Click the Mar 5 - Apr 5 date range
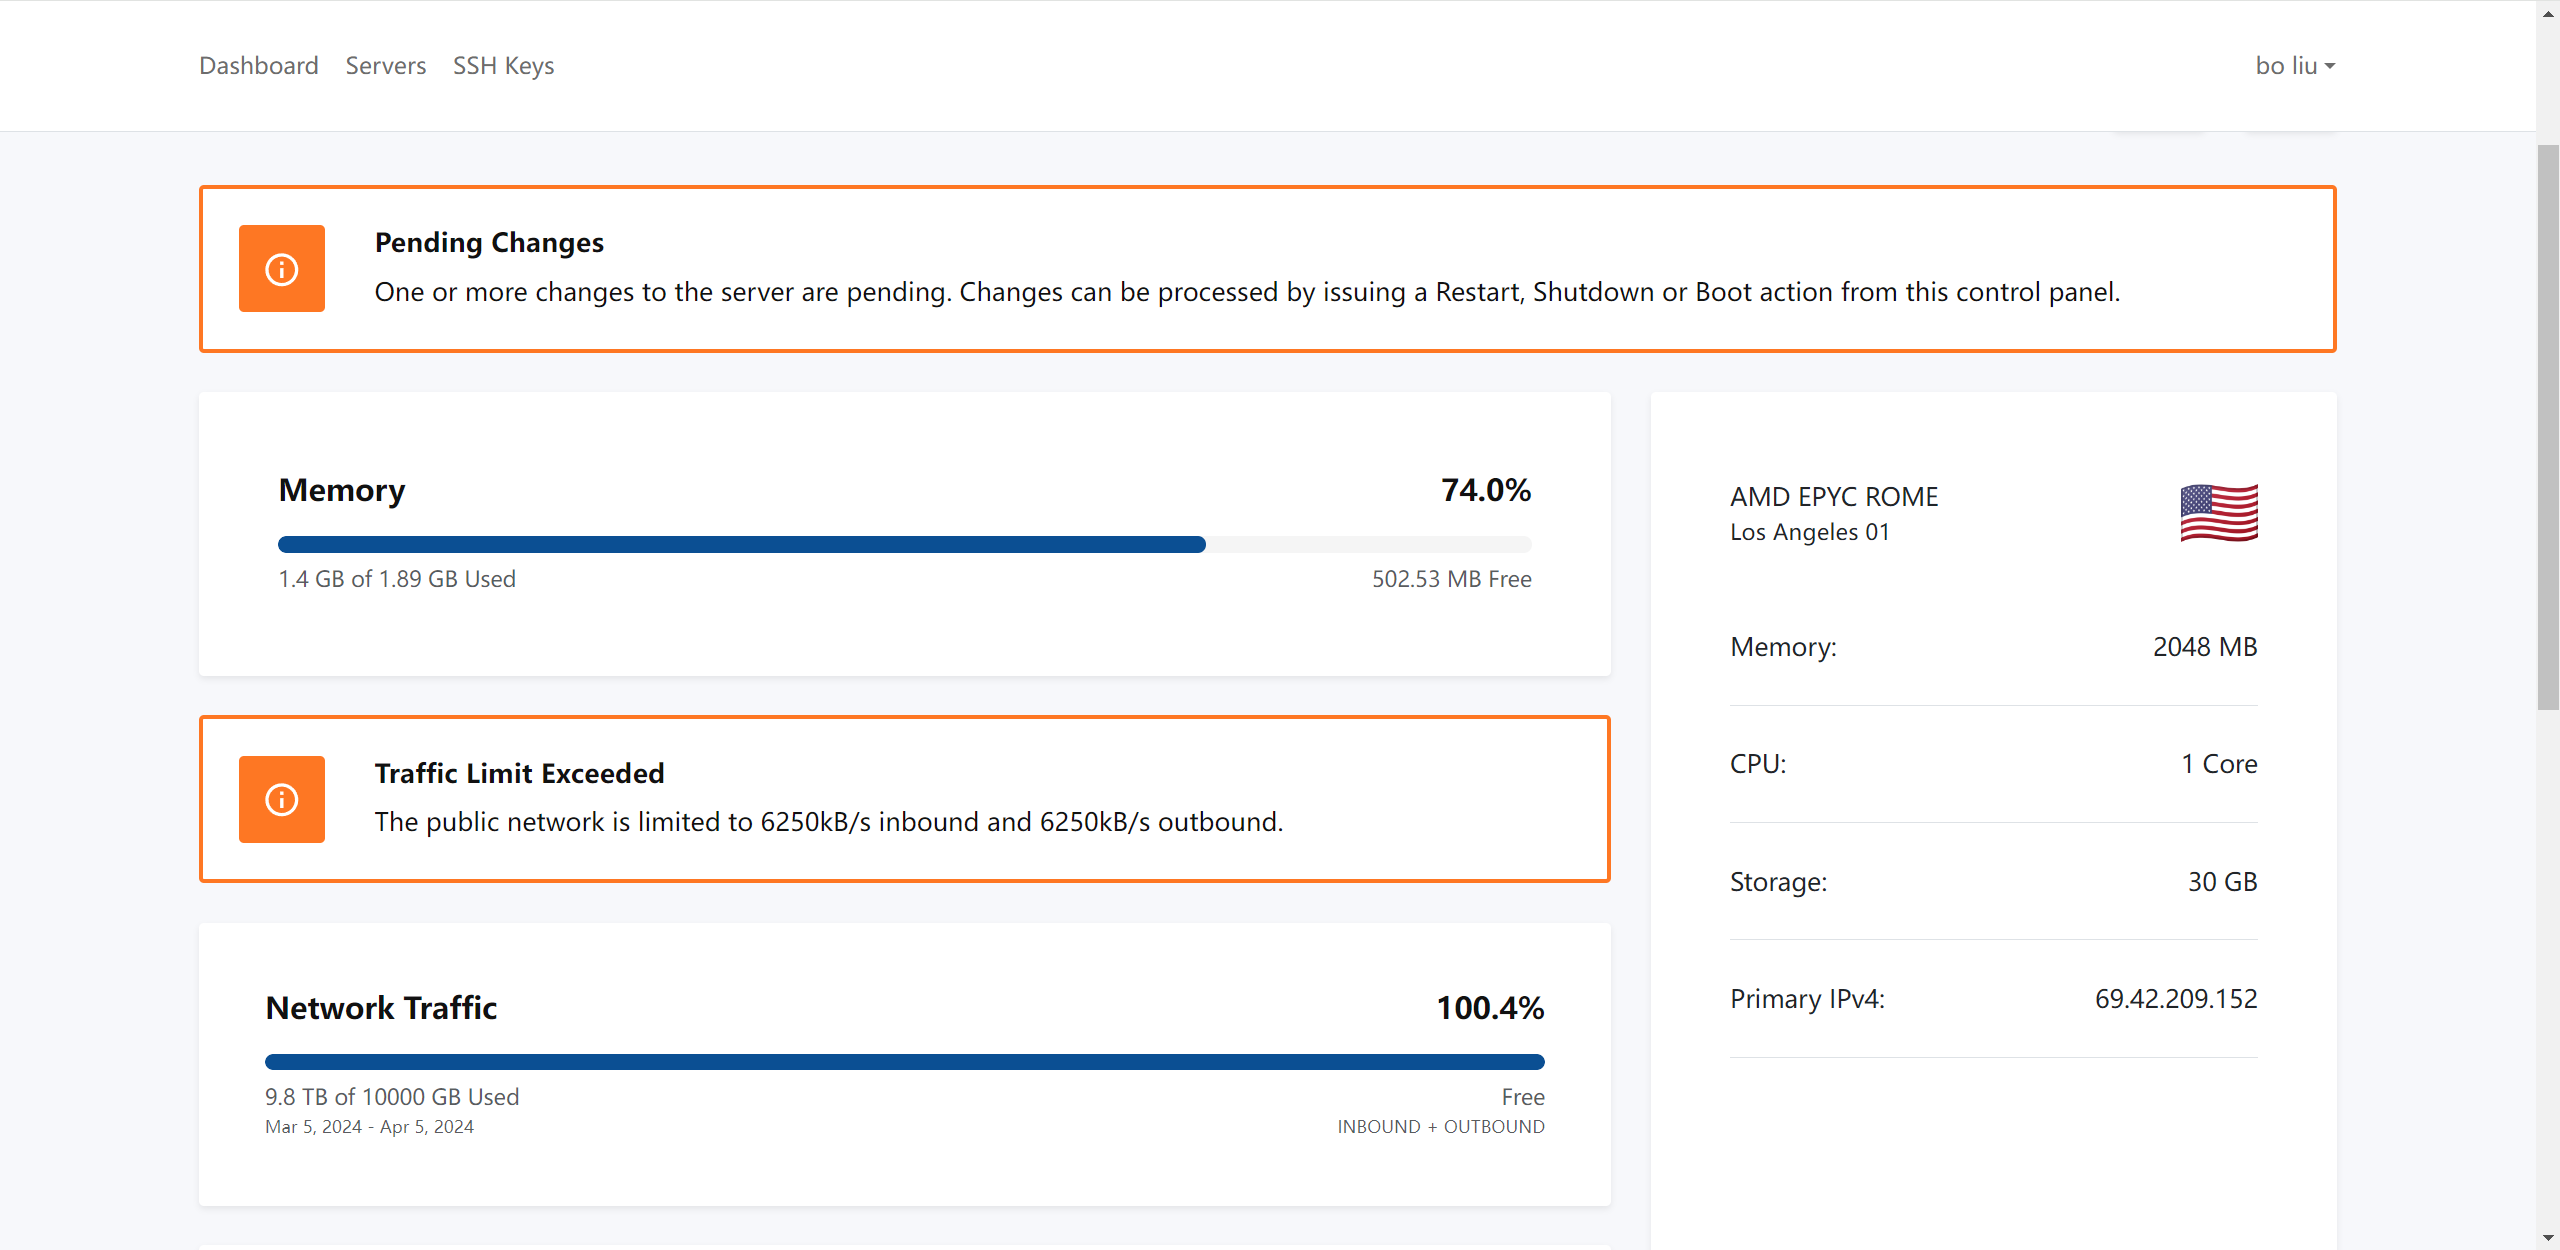Viewport: 2560px width, 1250px height. pyautogui.click(x=369, y=1127)
